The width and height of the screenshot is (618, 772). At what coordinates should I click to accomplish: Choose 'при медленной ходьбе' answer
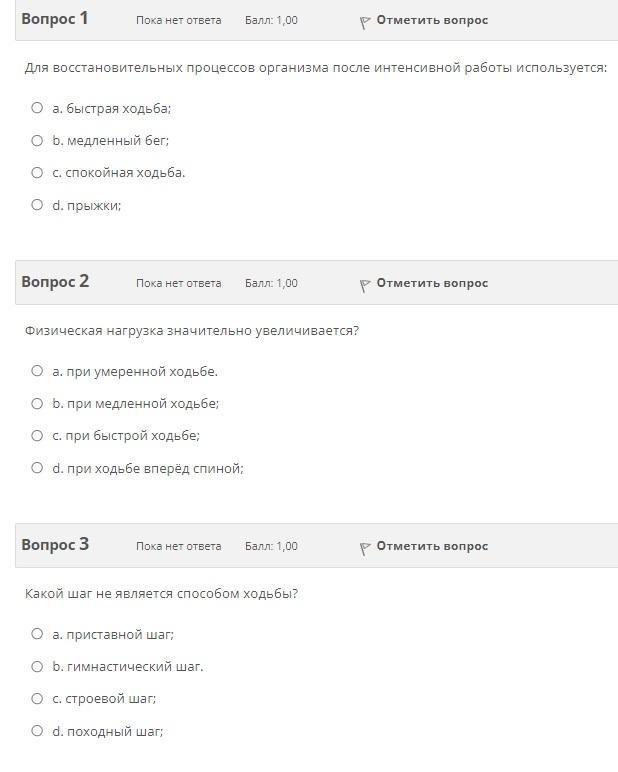tap(37, 403)
